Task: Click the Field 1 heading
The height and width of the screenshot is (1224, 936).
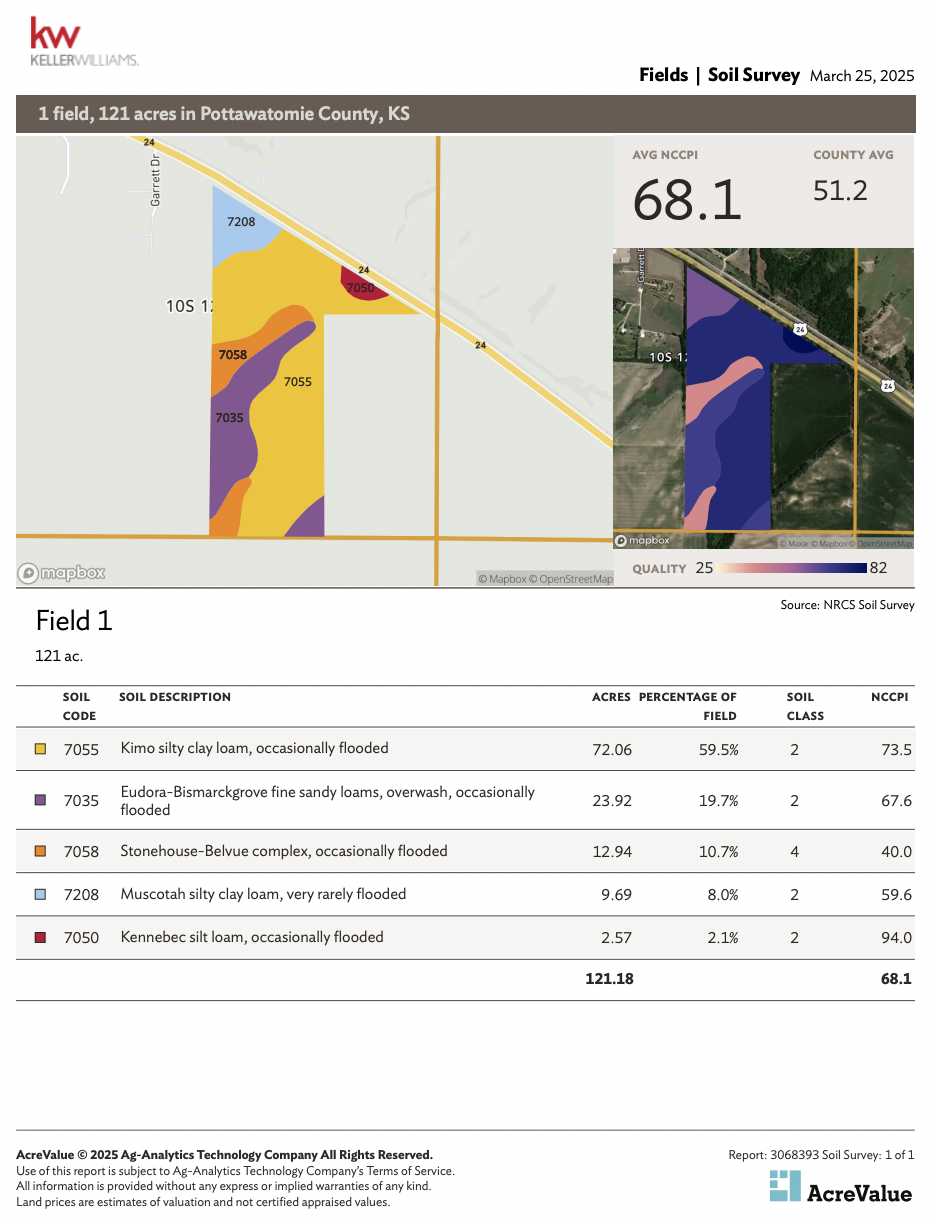Action: point(74,621)
